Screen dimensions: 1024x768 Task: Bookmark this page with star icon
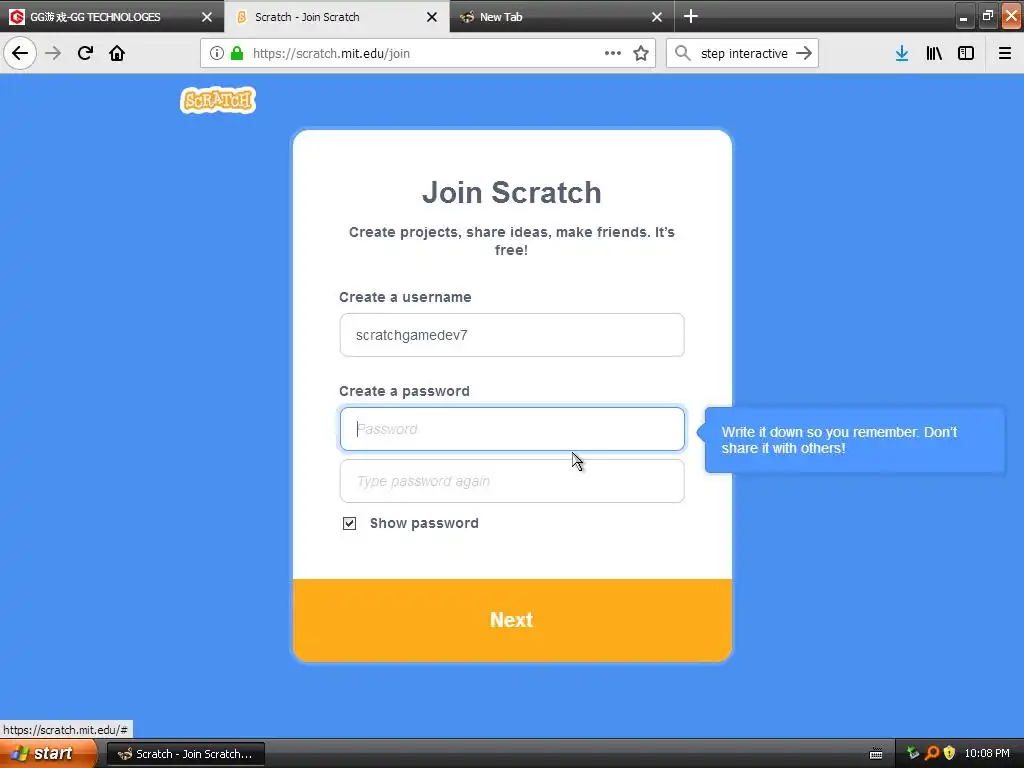point(641,53)
